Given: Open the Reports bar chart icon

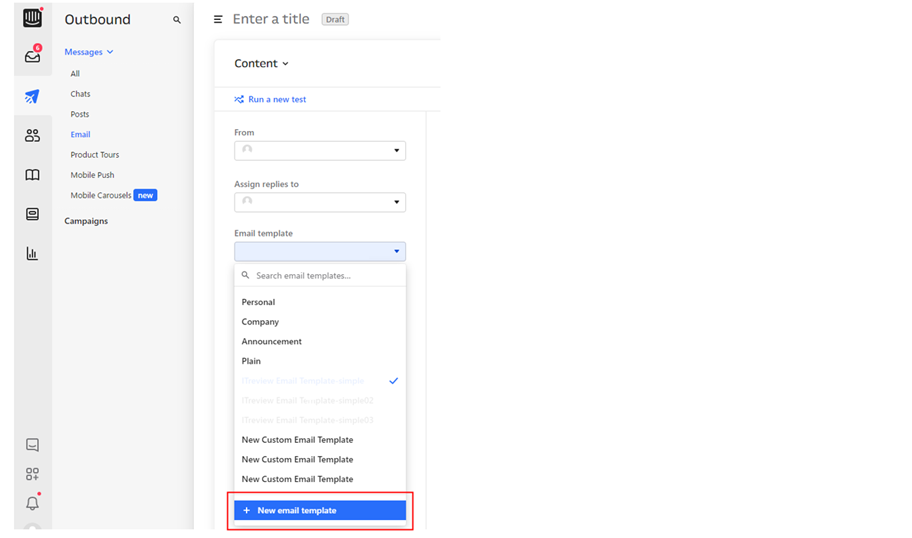Looking at the screenshot, I should click(32, 254).
